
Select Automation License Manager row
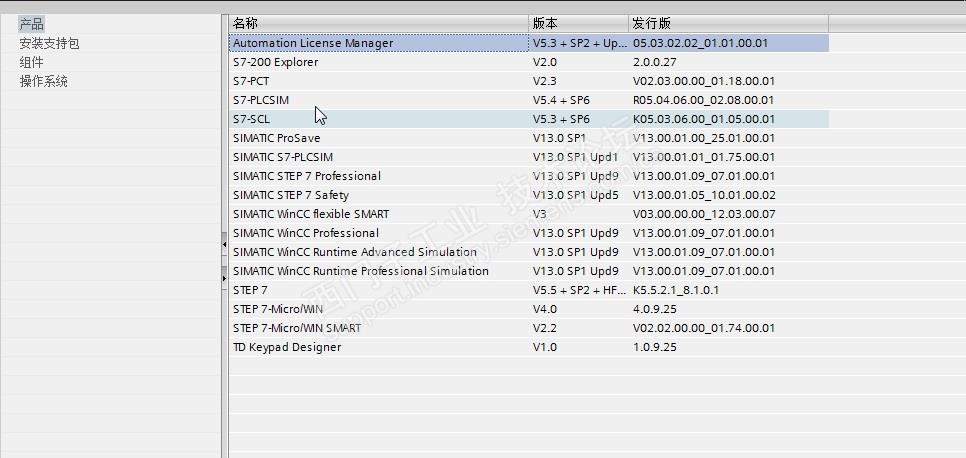pos(313,43)
